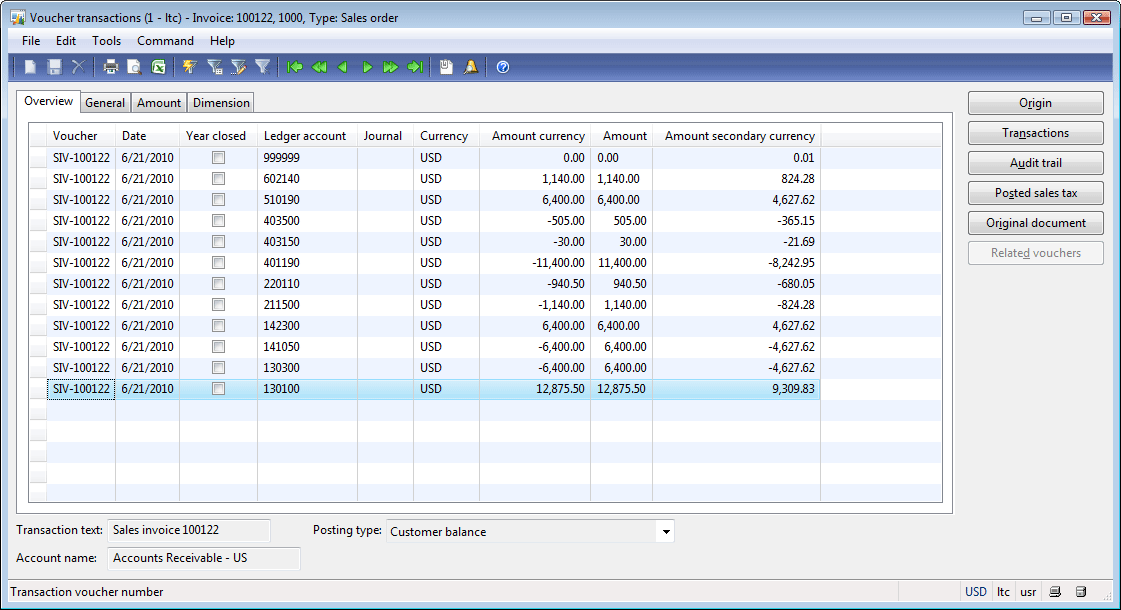
Task: Select the Overview tab
Action: tap(49, 101)
